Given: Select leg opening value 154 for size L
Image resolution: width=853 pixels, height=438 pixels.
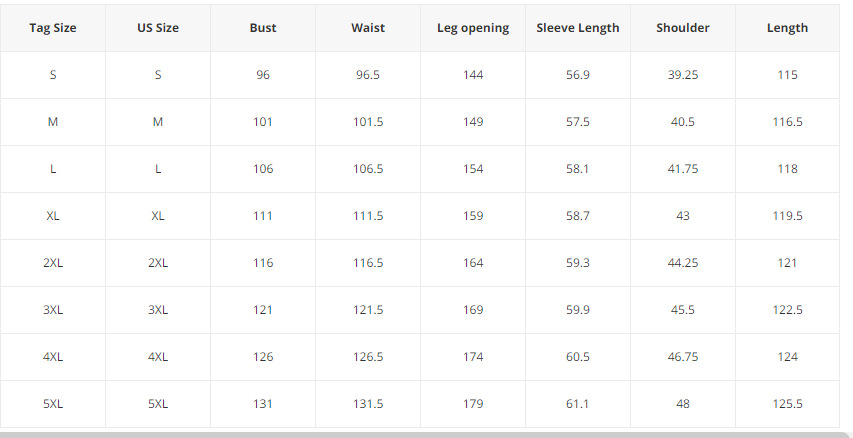Looking at the screenshot, I should (473, 169).
